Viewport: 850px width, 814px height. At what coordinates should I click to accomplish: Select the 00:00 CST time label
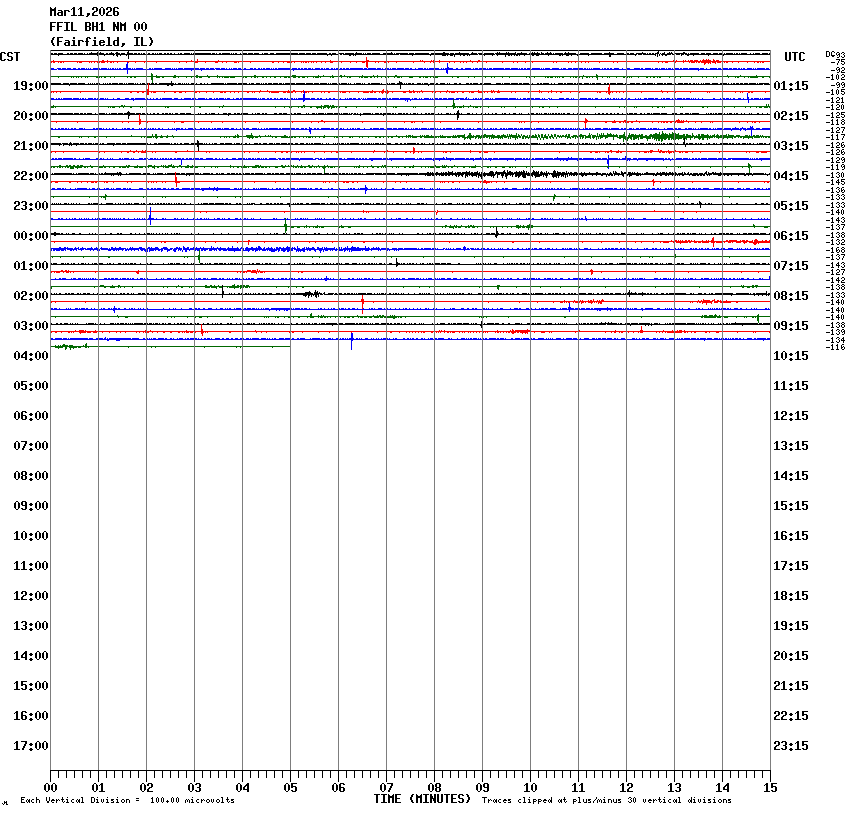[30, 236]
